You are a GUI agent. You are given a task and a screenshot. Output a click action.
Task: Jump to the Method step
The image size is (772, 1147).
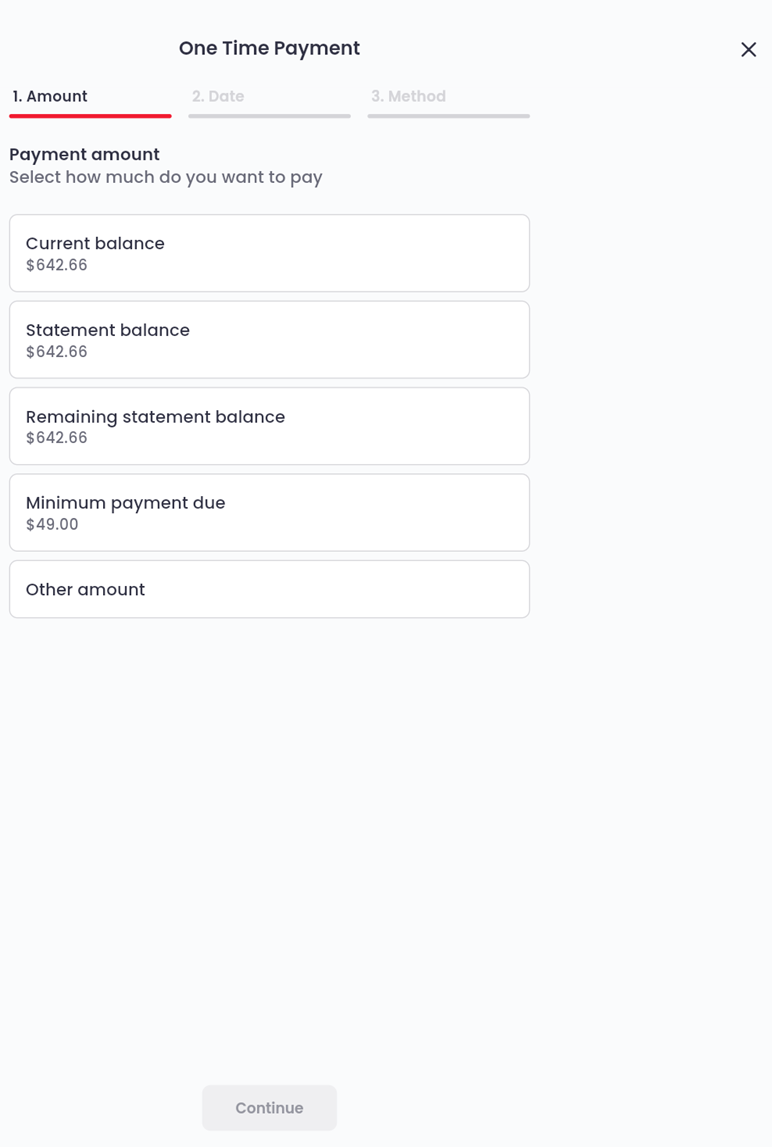[408, 96]
